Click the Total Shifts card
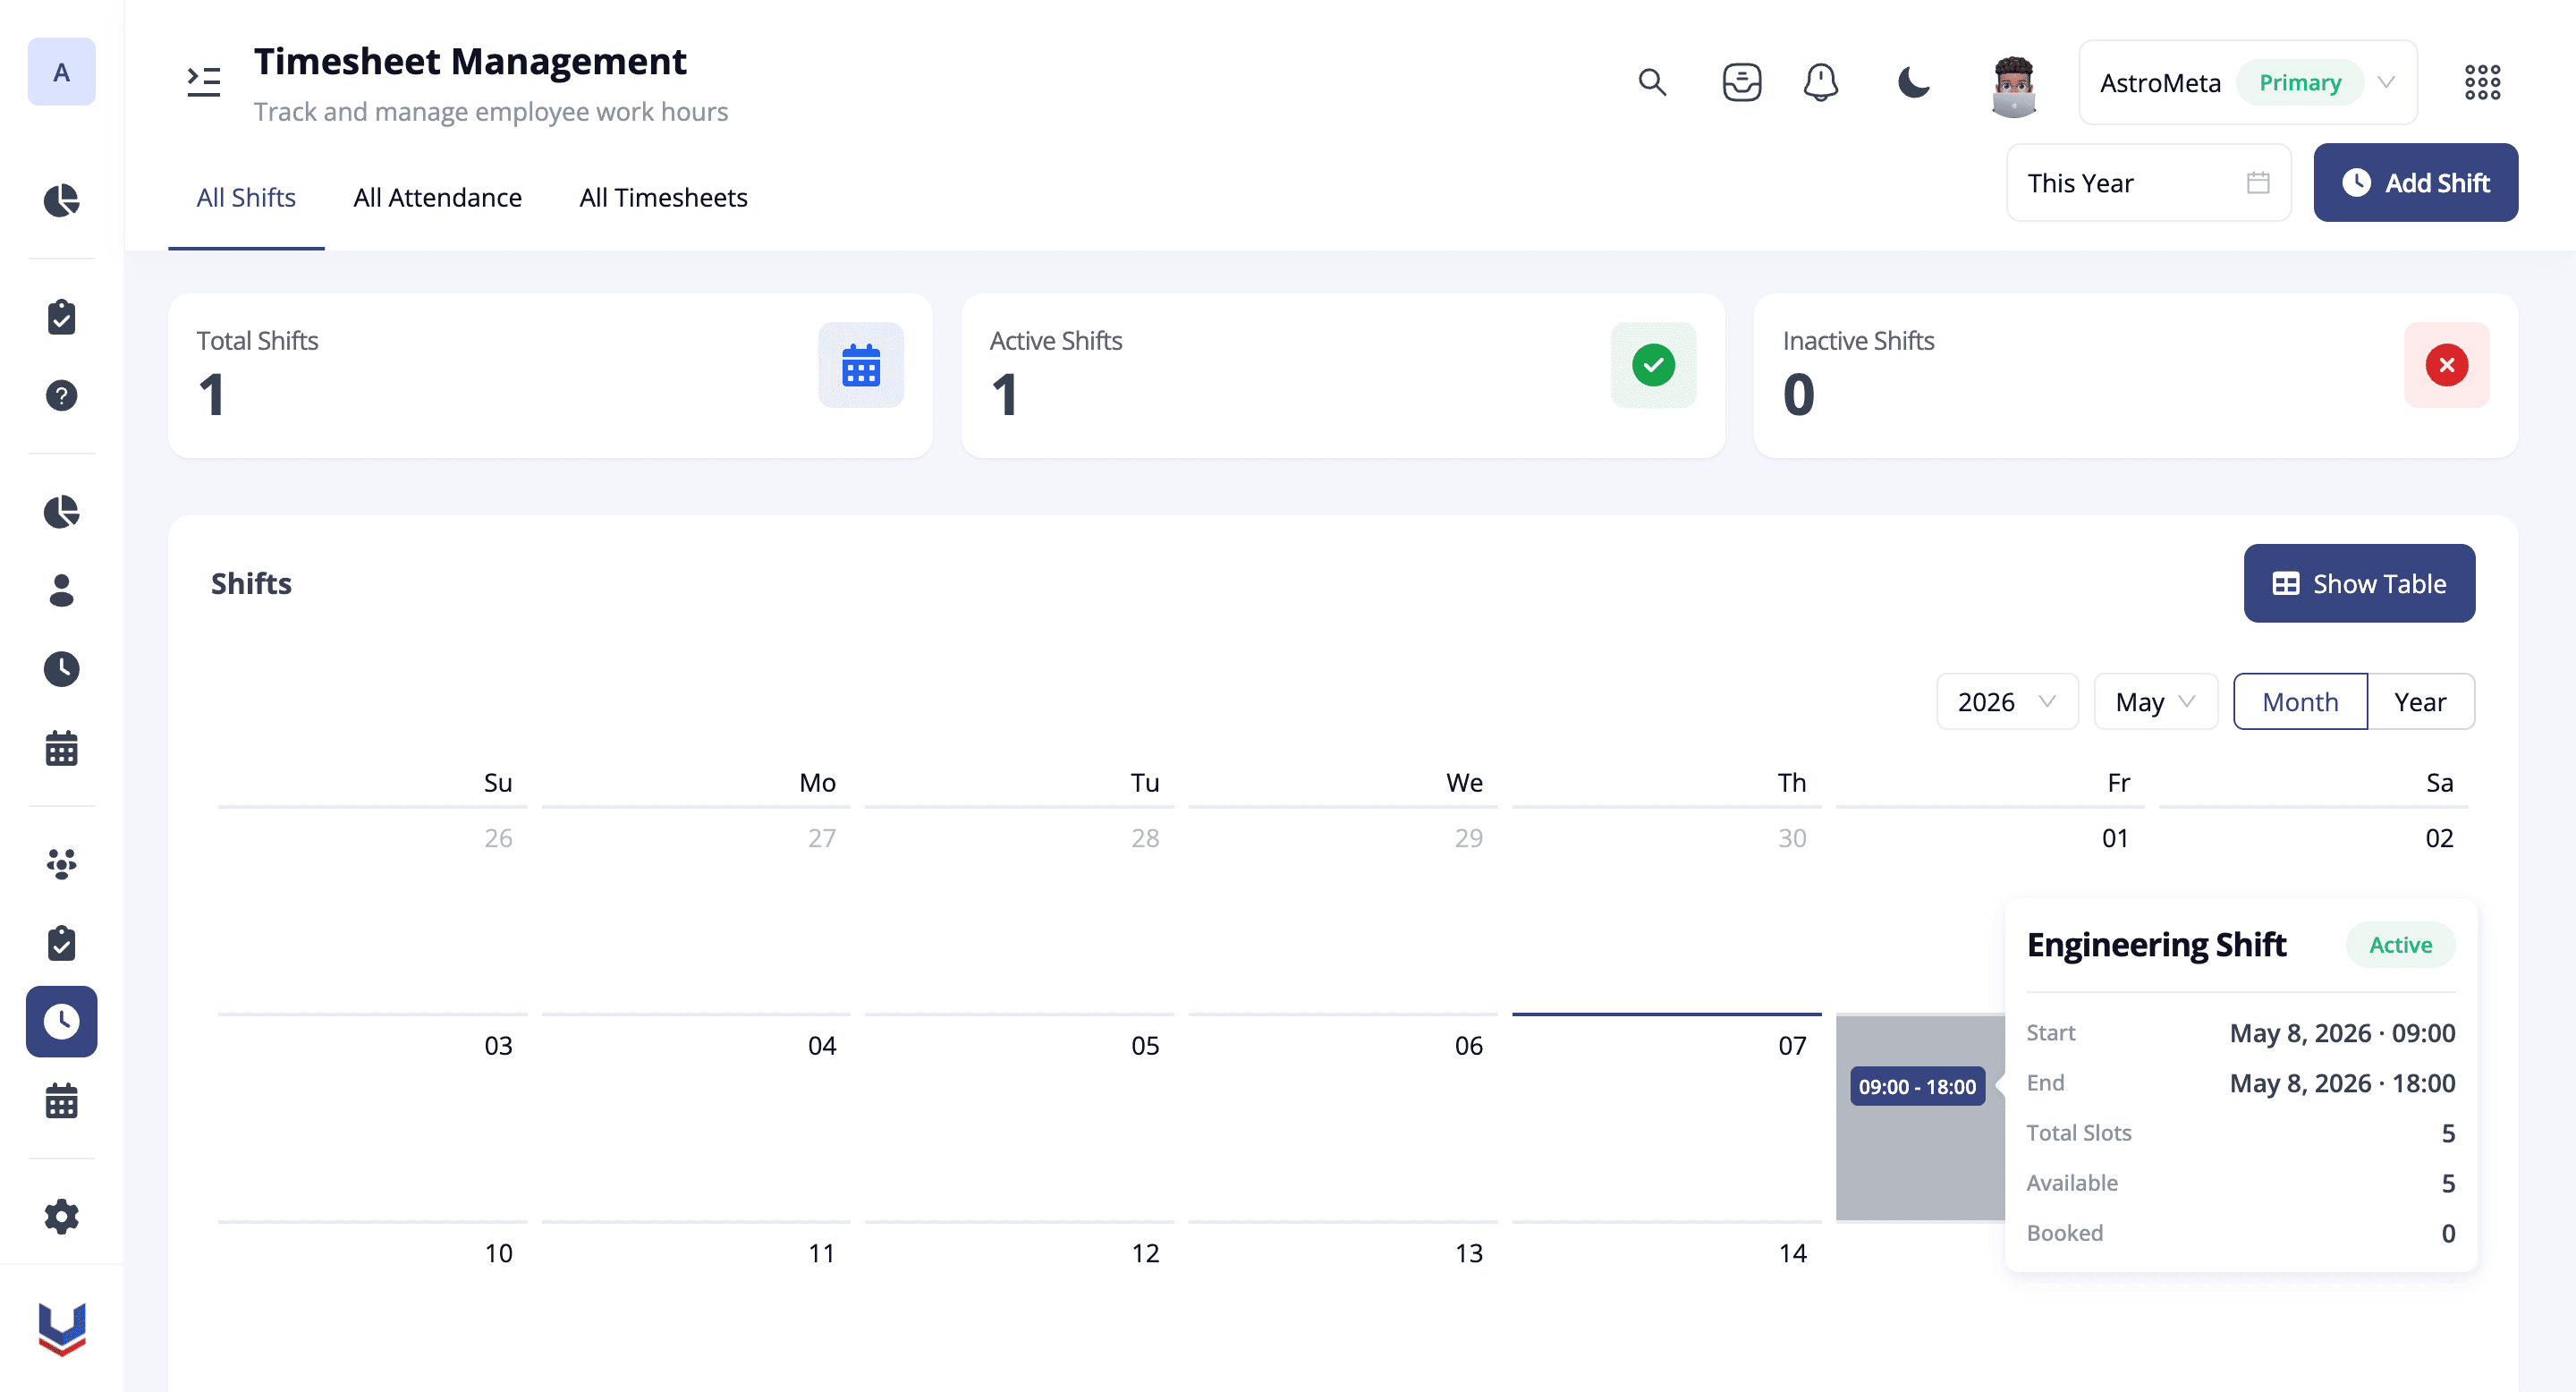The height and width of the screenshot is (1392, 2576). [x=550, y=376]
